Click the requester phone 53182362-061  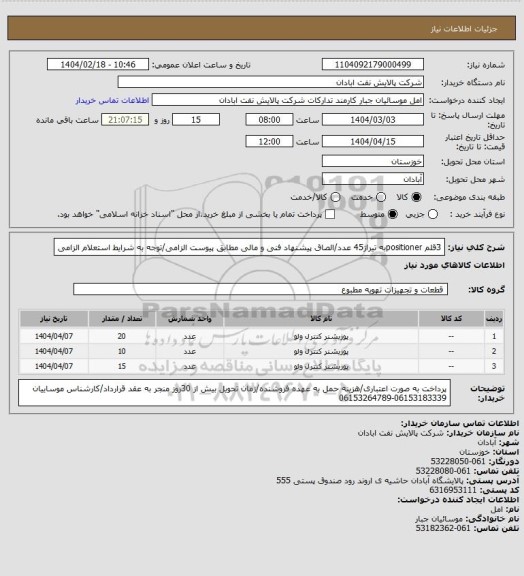(x=443, y=528)
